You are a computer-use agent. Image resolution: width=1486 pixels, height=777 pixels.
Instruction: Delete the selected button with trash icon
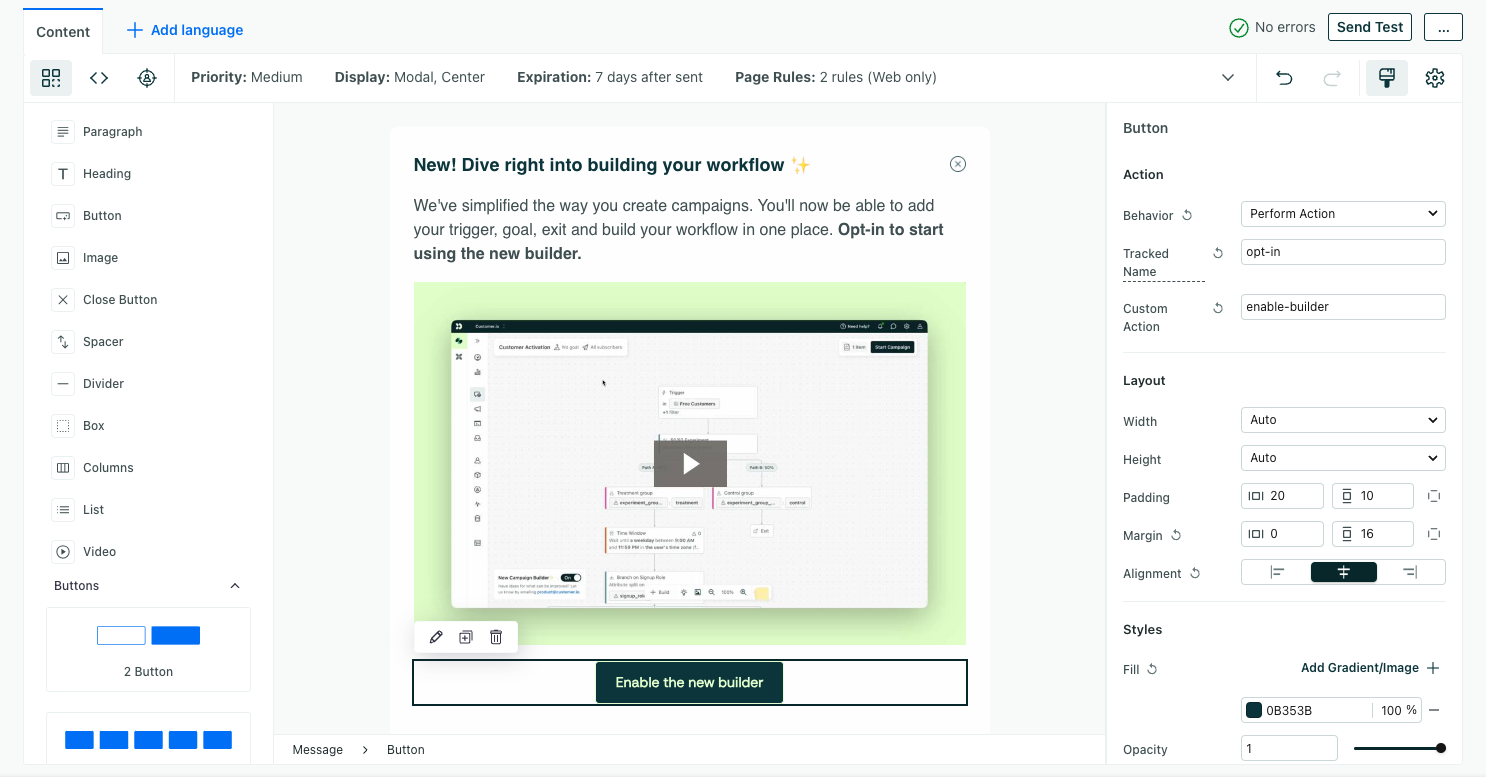click(x=496, y=637)
